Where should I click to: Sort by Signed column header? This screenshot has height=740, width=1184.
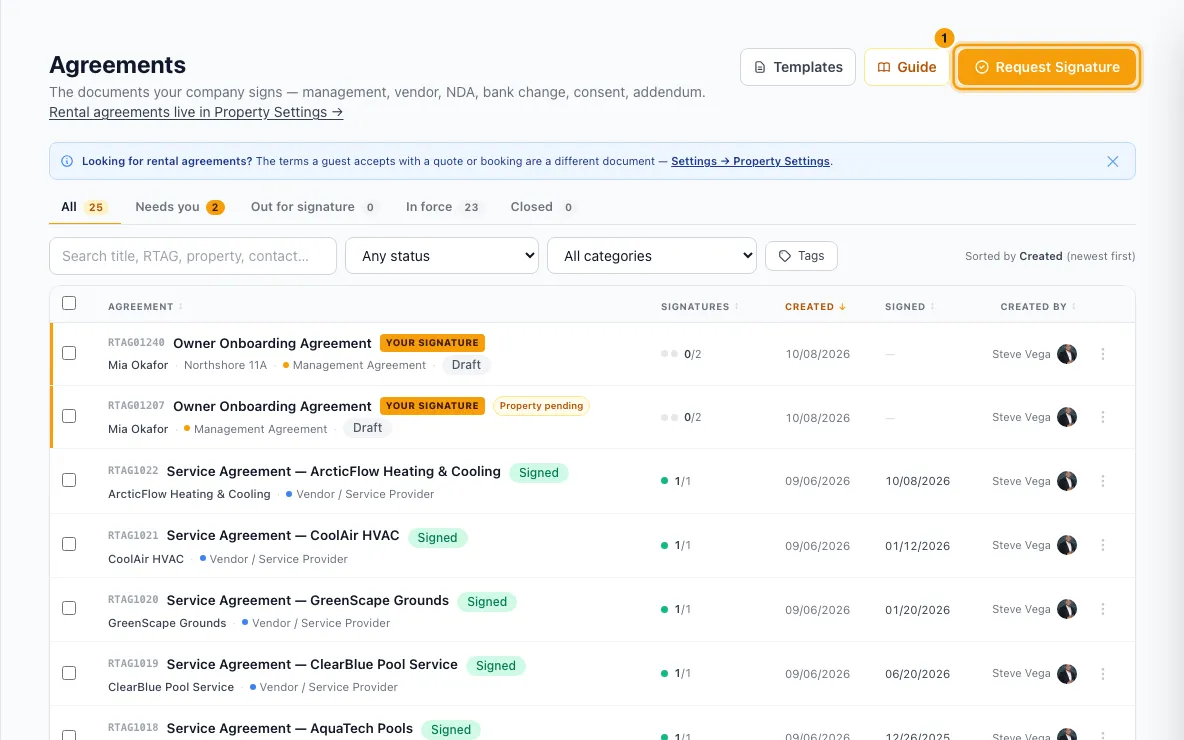point(909,307)
